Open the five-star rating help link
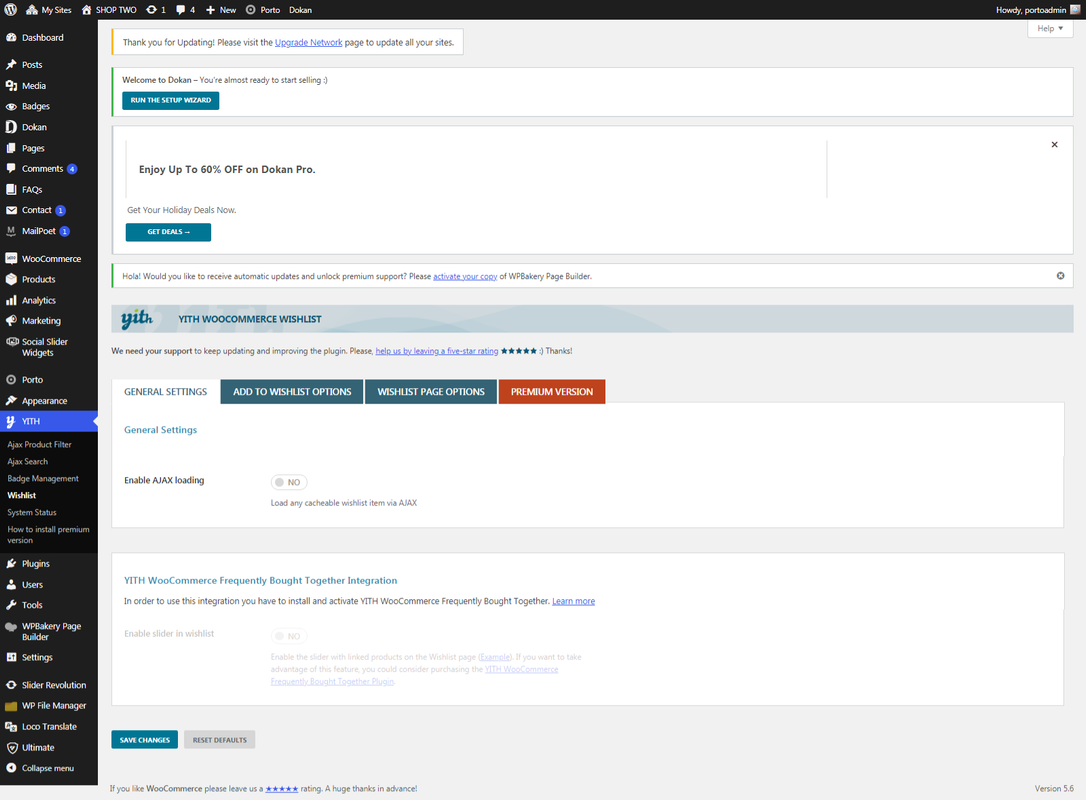 pos(436,351)
